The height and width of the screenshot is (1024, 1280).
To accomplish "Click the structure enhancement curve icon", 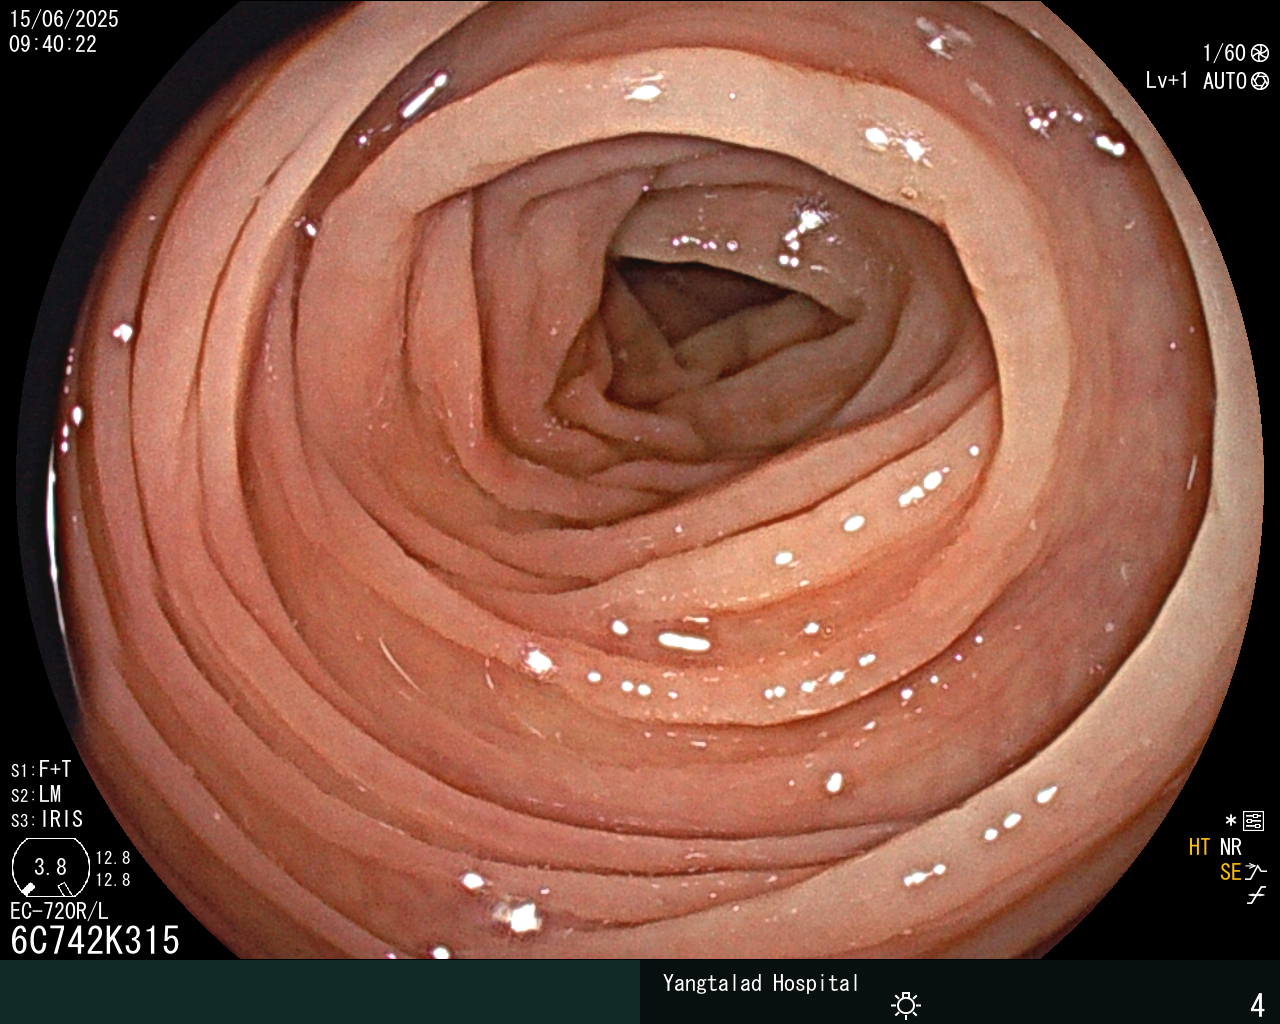I will (1256, 871).
